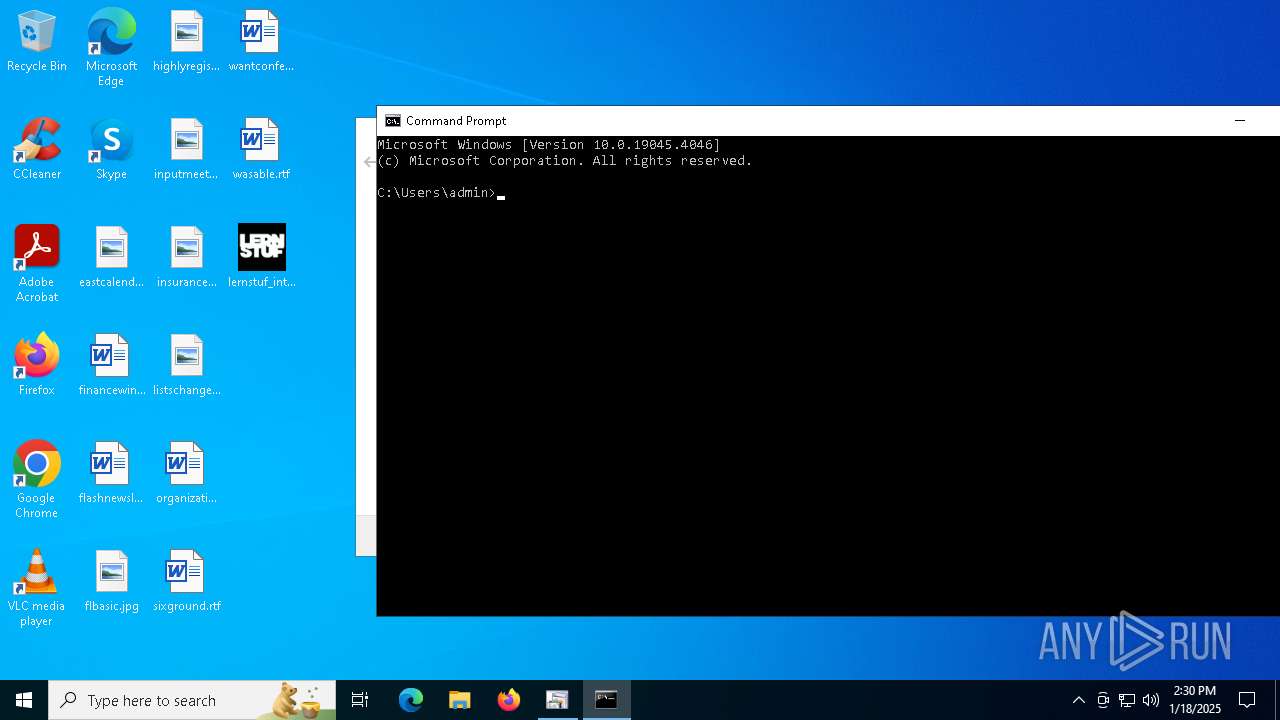1280x720 pixels.
Task: Select sixground.rtf document icon
Action: tap(186, 582)
